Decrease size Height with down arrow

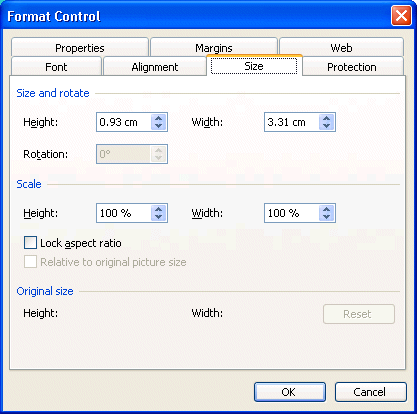tap(159, 126)
